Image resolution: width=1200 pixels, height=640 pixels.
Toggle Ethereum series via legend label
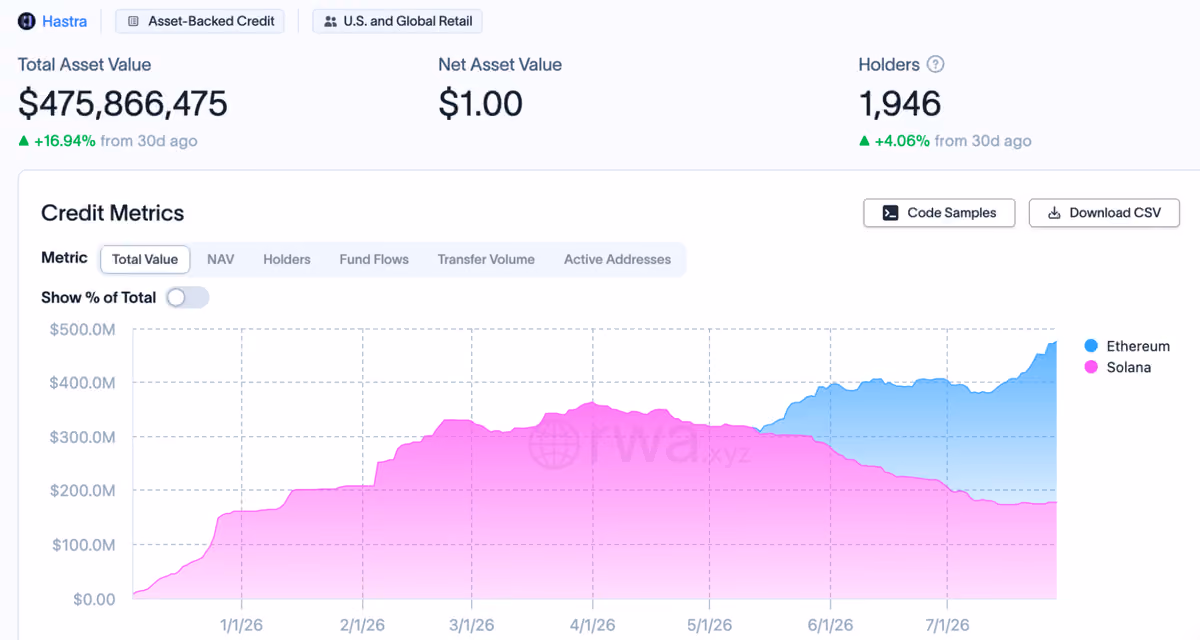tap(1138, 346)
